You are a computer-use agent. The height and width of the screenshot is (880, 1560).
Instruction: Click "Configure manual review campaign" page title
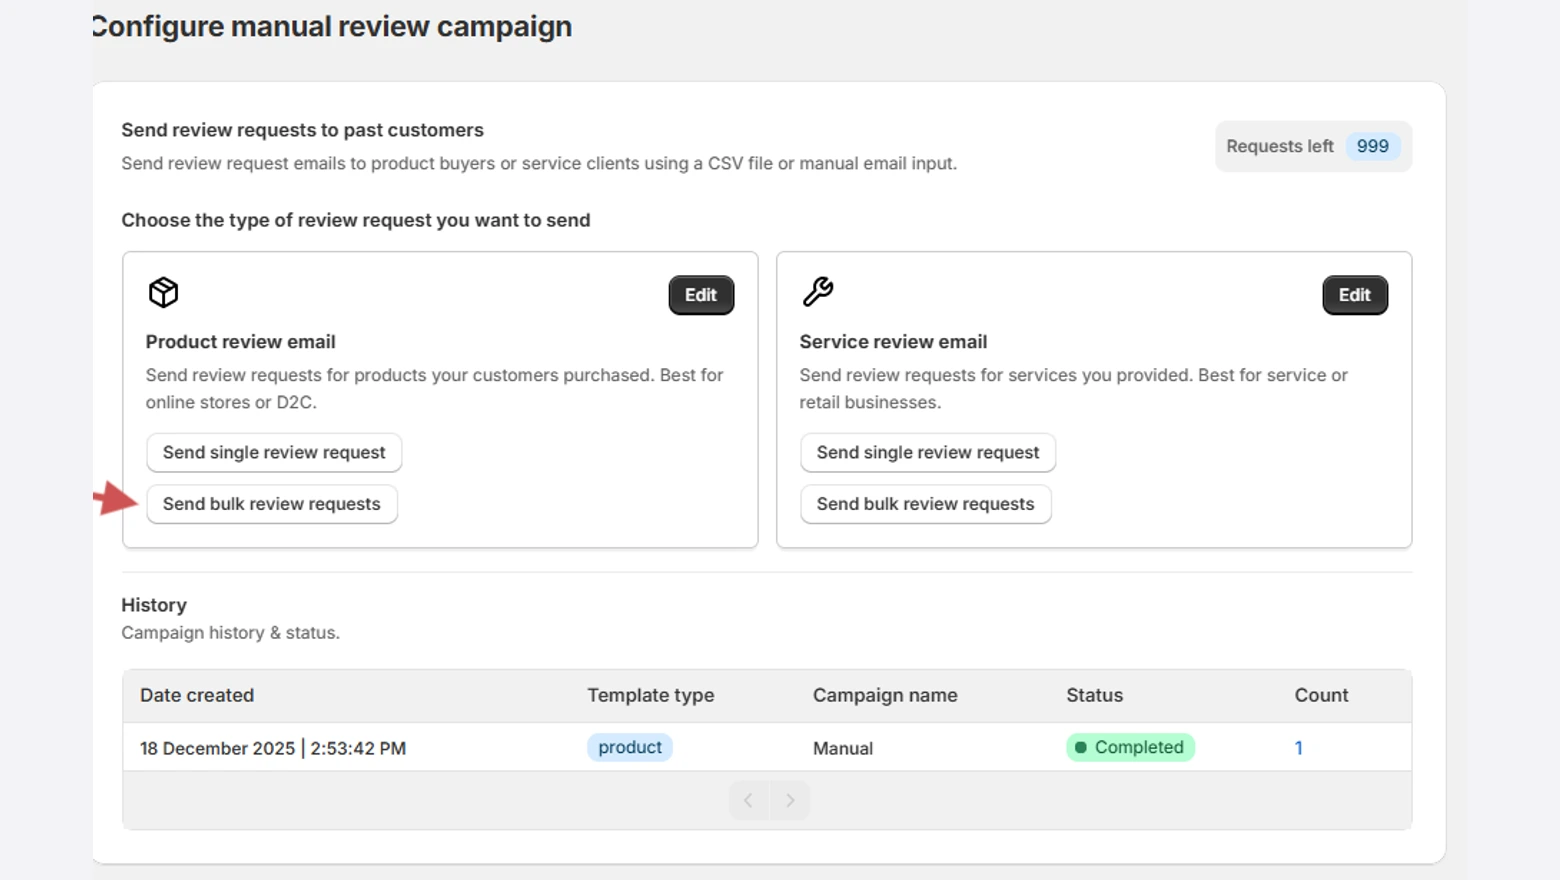coord(331,26)
